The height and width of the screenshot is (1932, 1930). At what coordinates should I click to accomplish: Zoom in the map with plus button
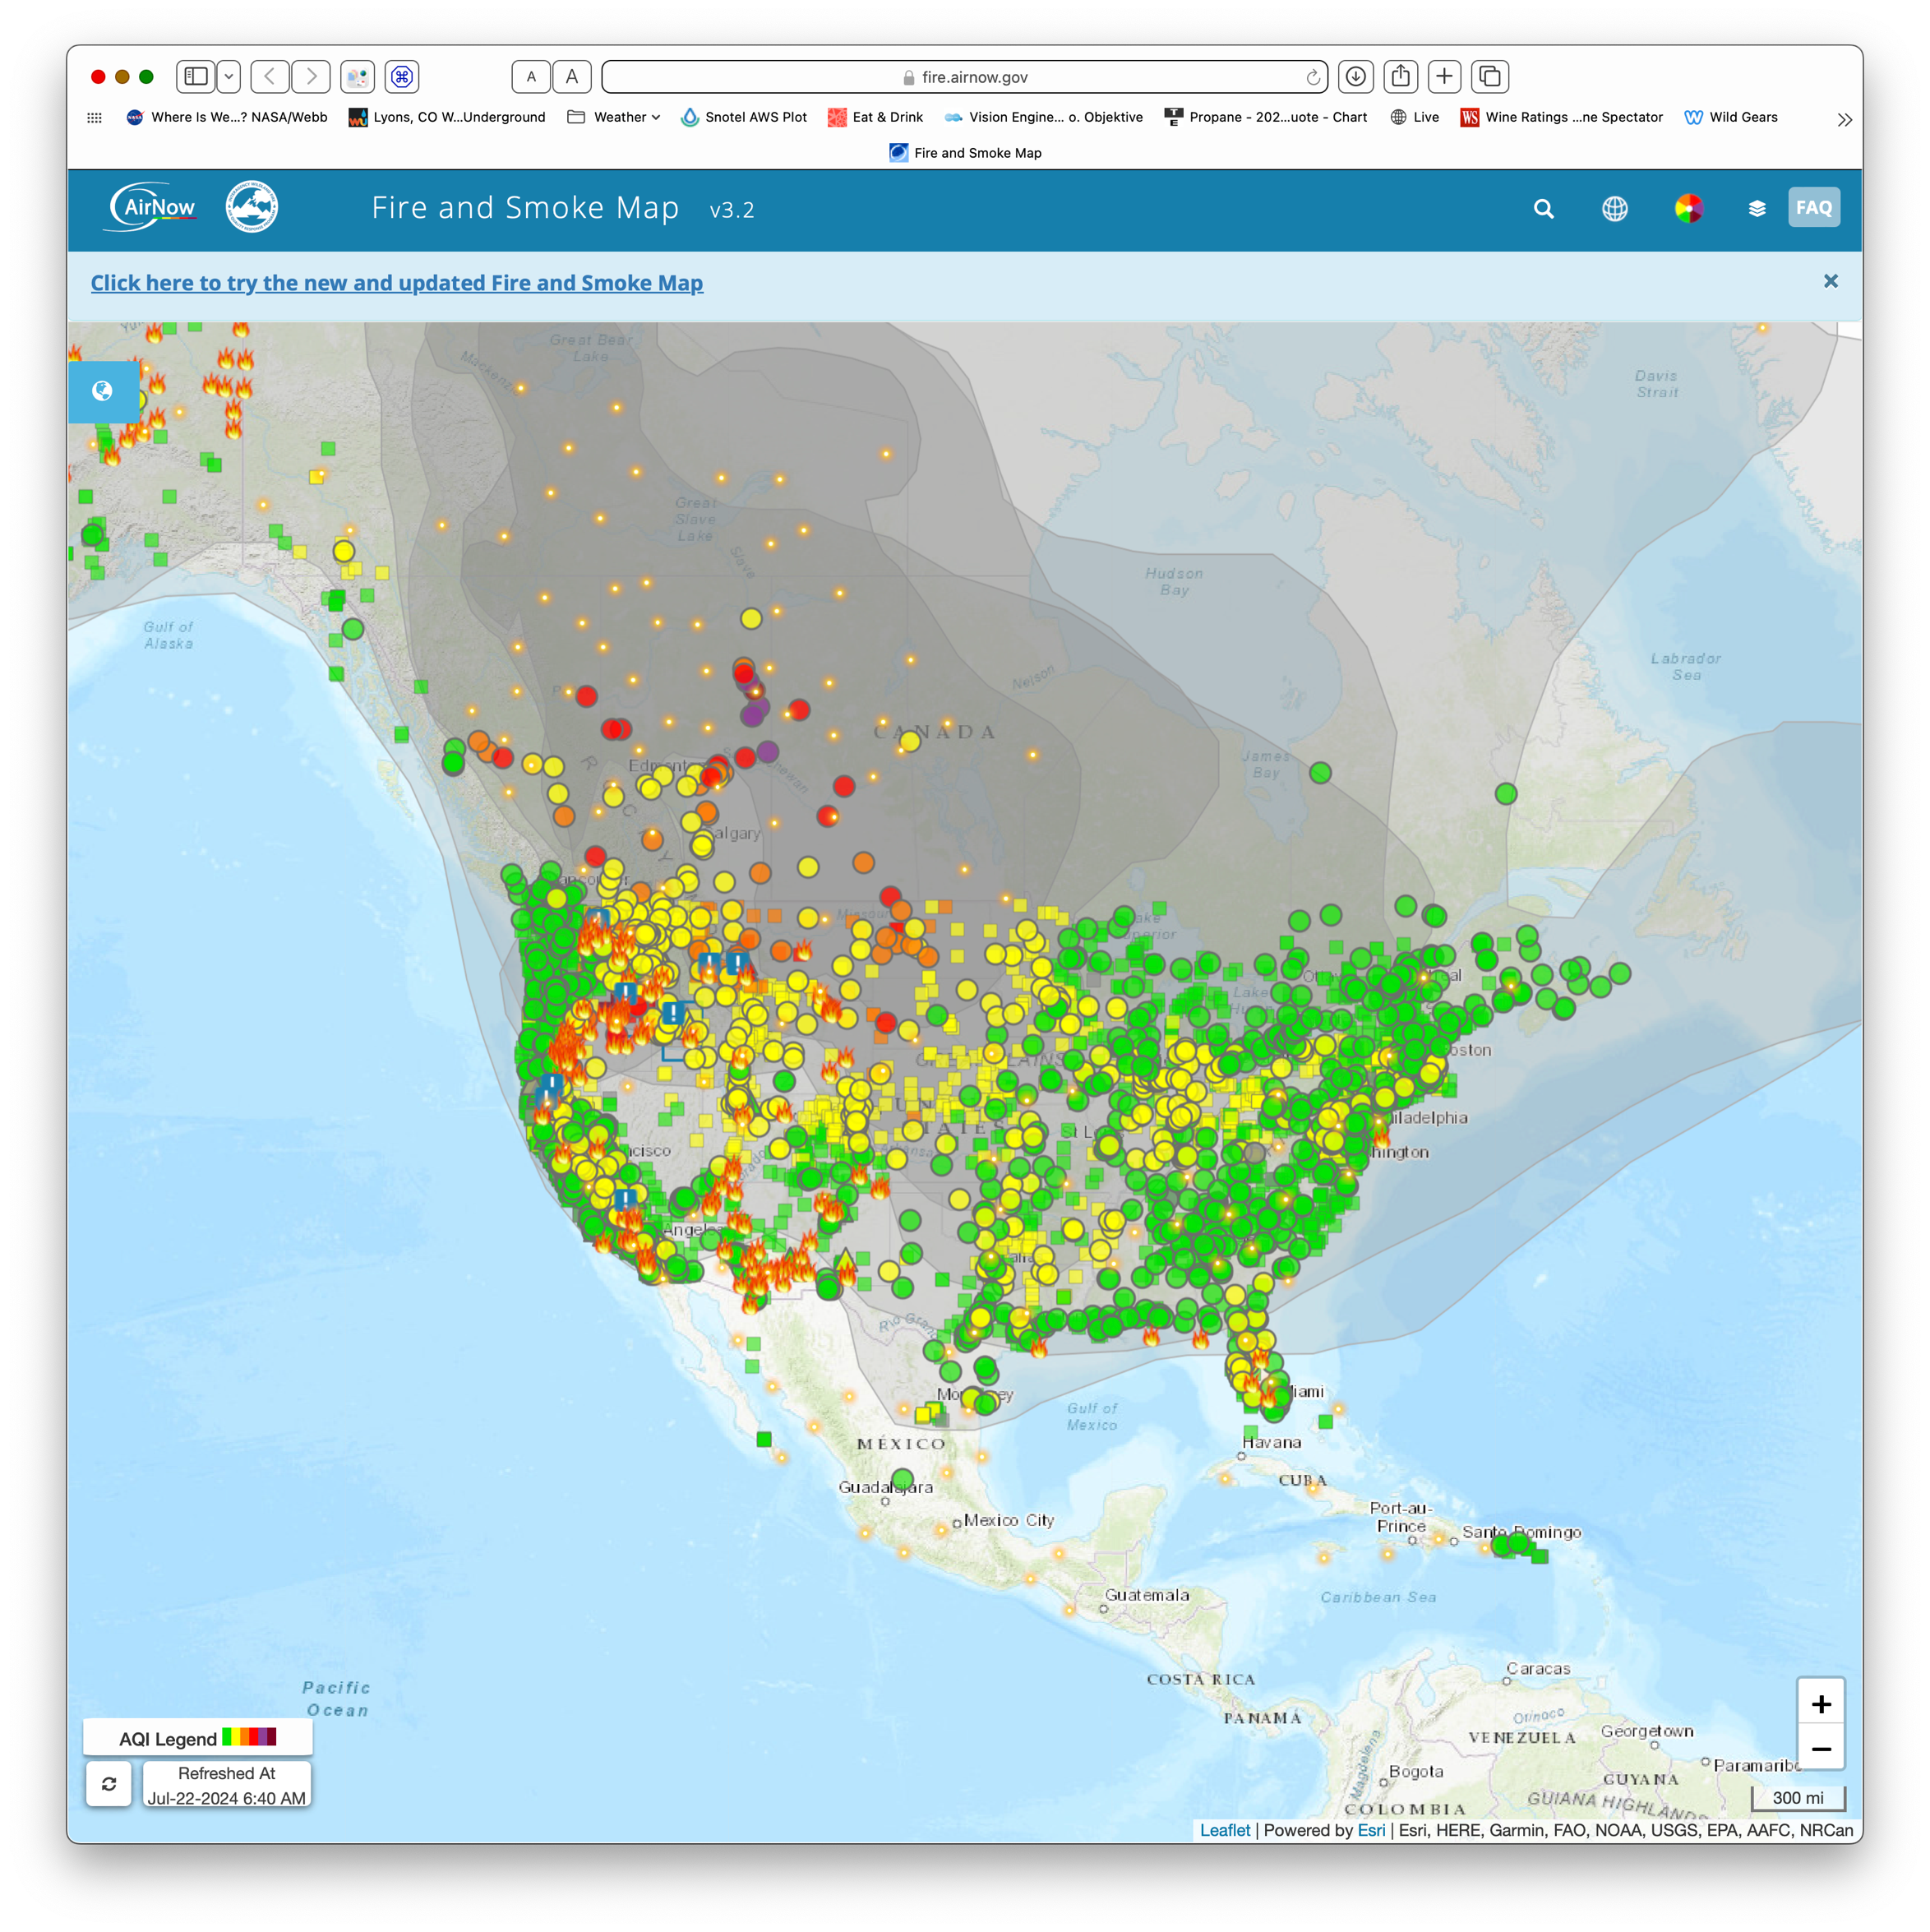(x=1820, y=1703)
